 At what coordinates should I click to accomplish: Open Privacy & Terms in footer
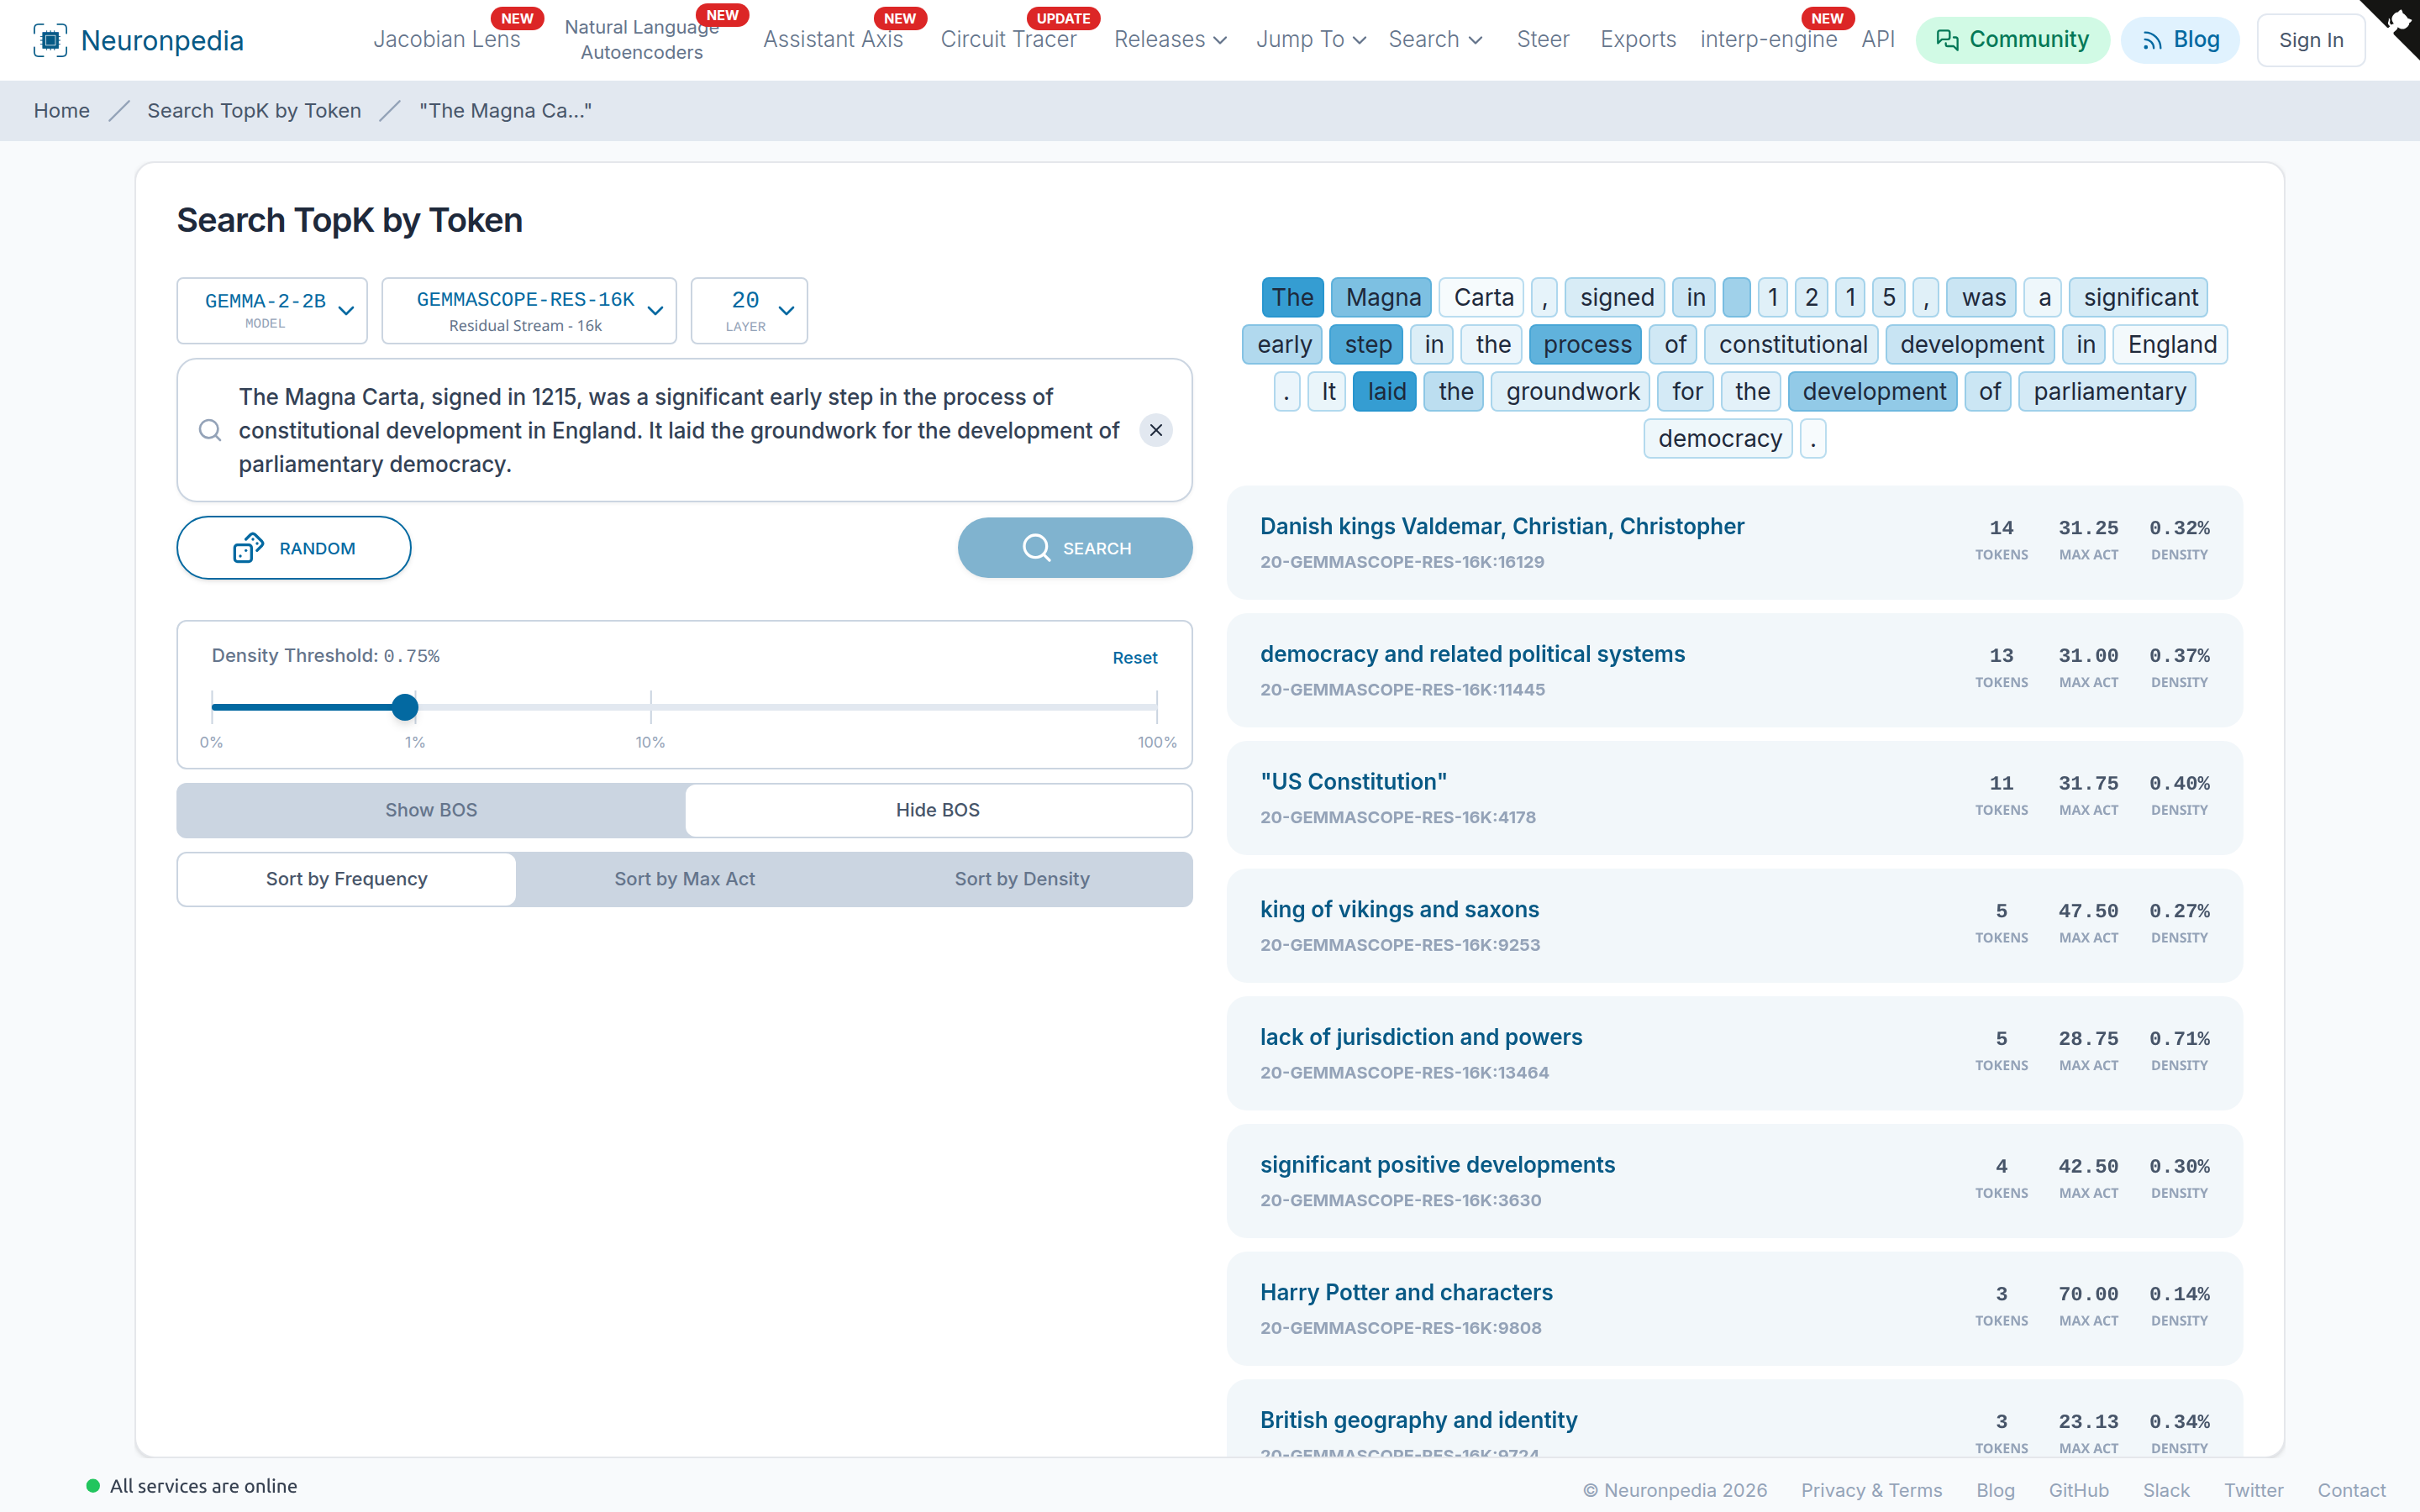[1871, 1490]
